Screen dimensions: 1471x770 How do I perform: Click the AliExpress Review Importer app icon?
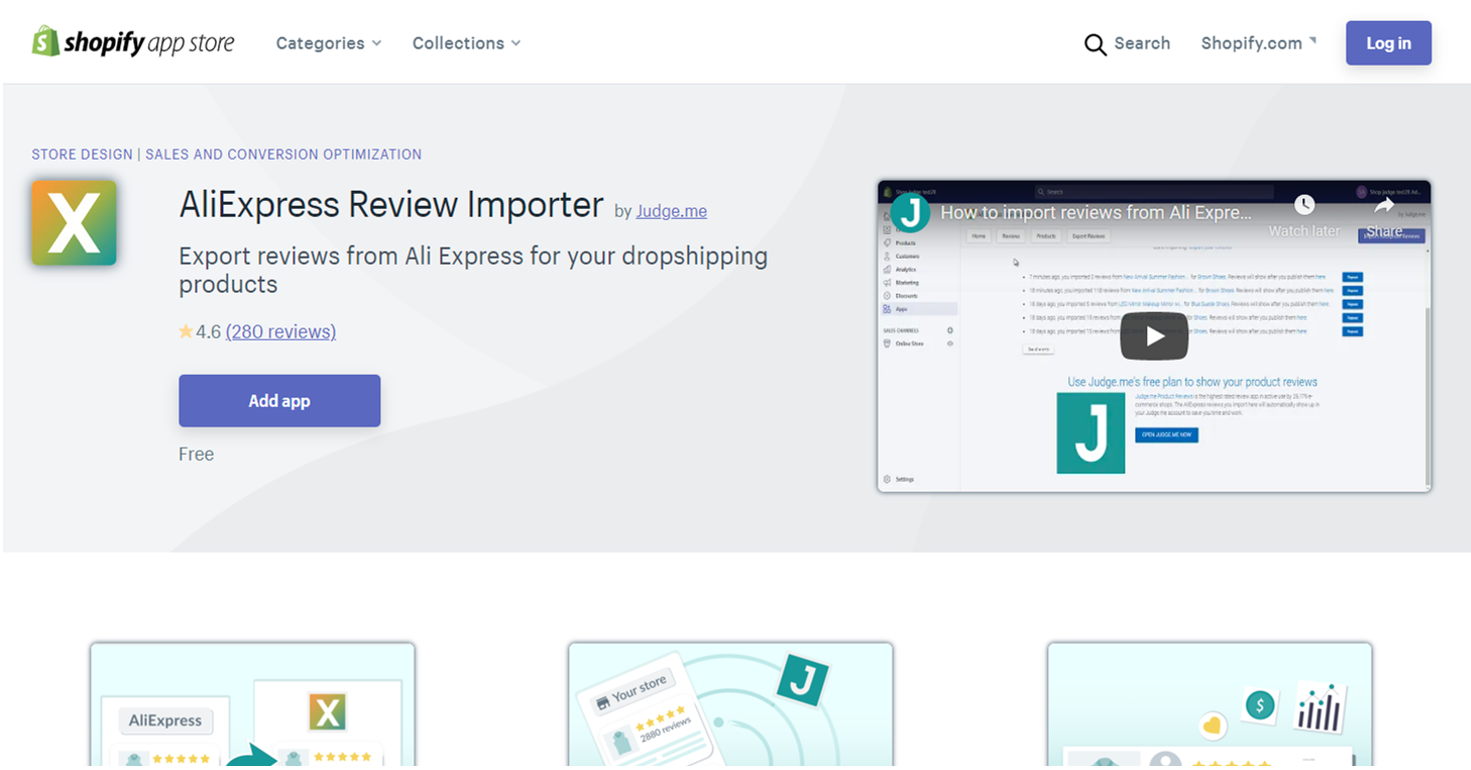[x=74, y=223]
